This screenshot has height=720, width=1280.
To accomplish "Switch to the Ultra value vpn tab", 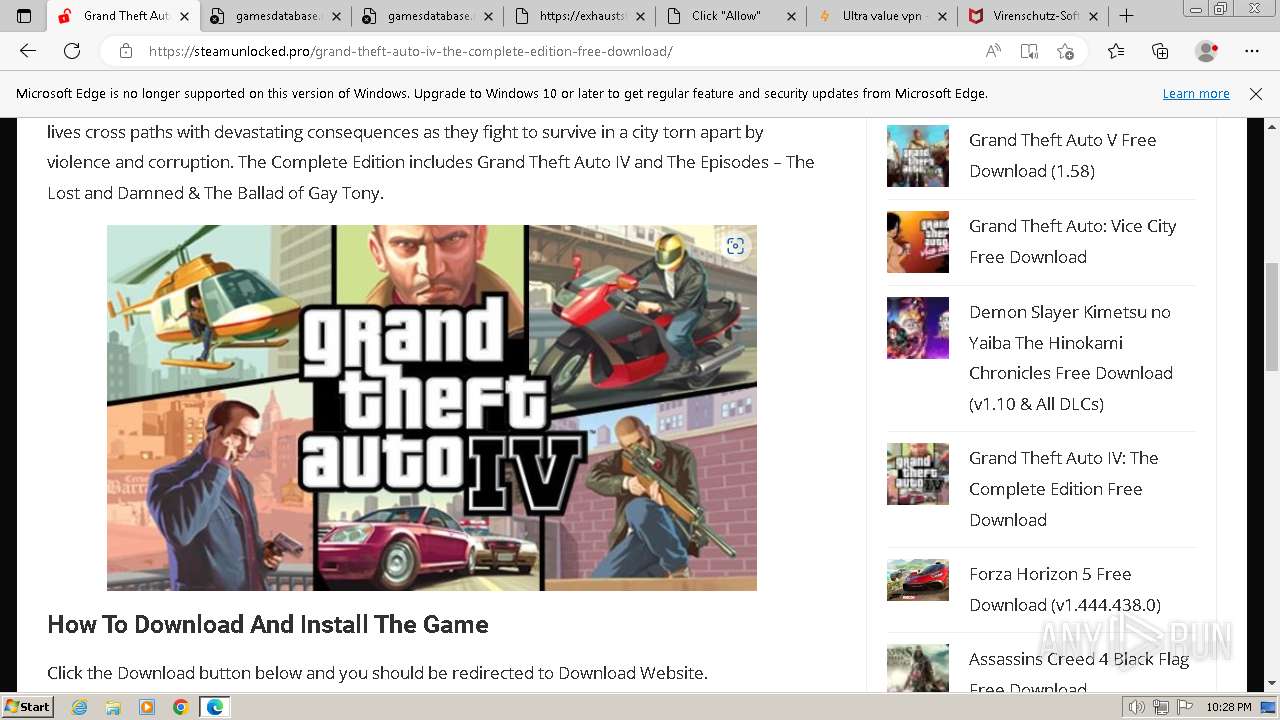I will pos(882,16).
